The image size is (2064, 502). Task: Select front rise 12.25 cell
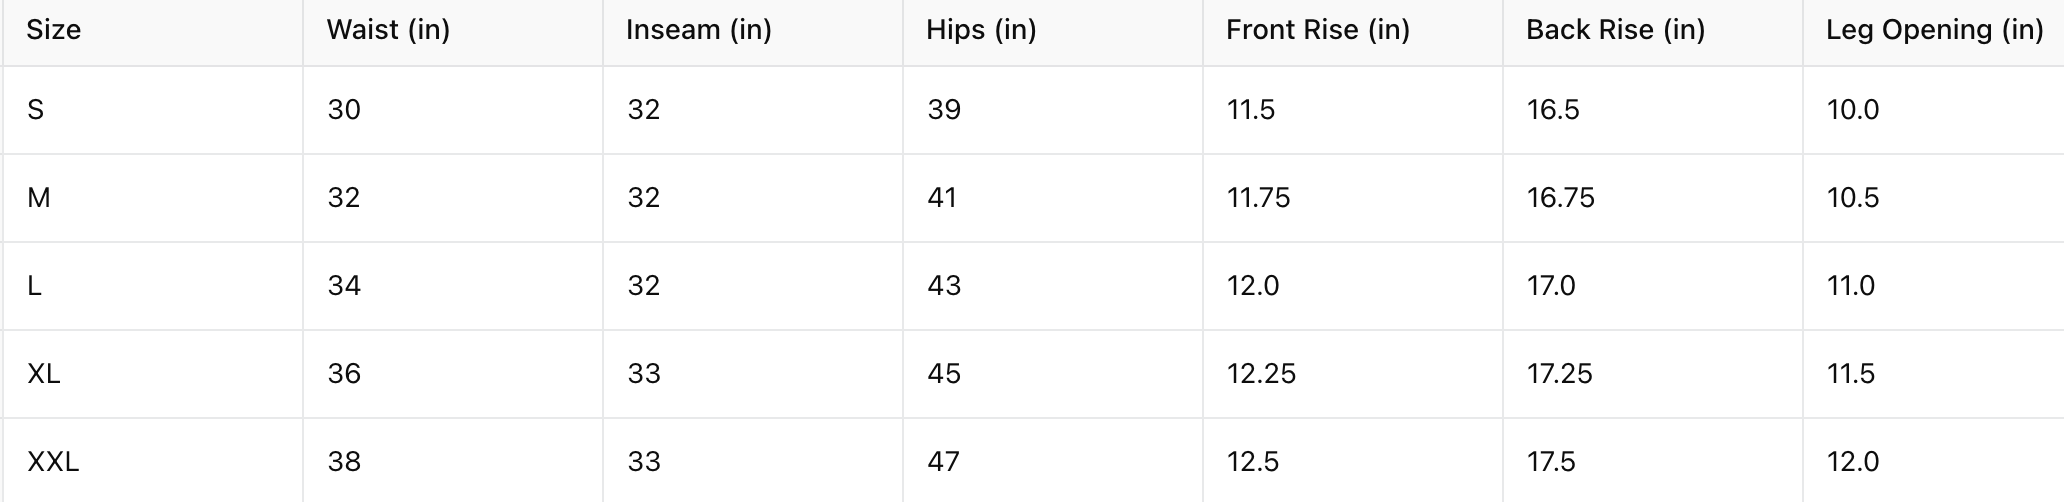point(1261,374)
